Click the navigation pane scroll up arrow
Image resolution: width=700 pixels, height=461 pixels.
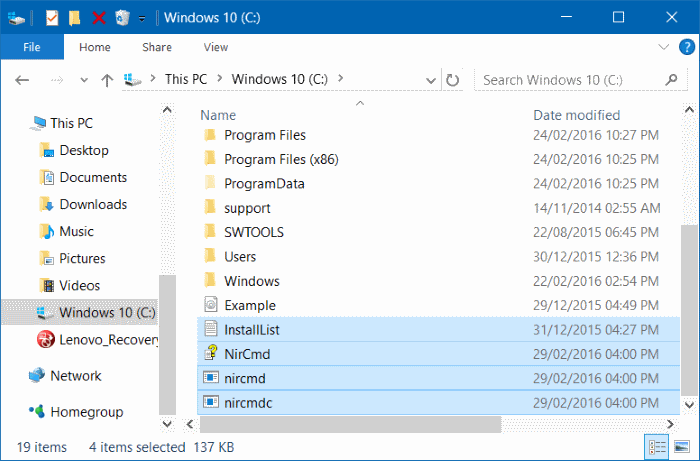[x=167, y=110]
